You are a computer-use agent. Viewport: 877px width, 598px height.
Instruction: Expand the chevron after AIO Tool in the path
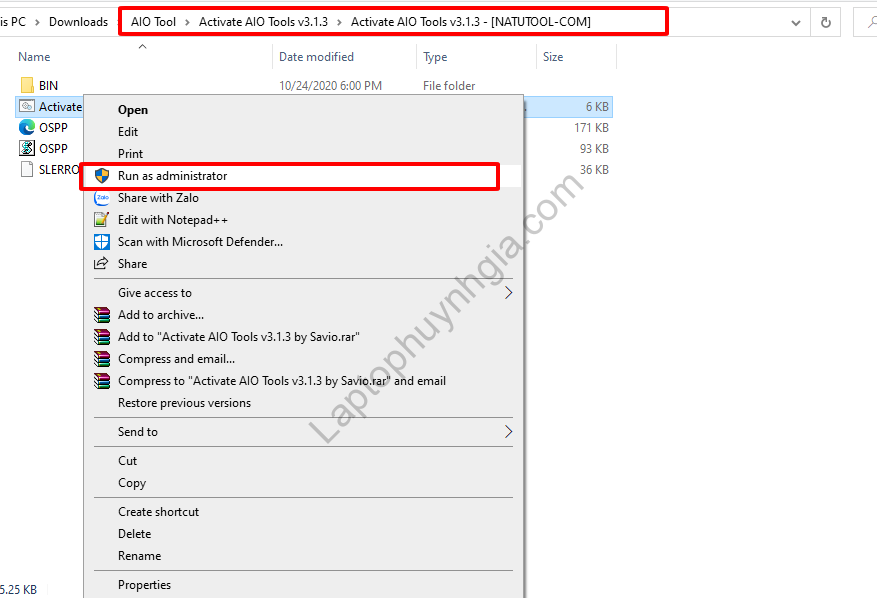tap(187, 22)
